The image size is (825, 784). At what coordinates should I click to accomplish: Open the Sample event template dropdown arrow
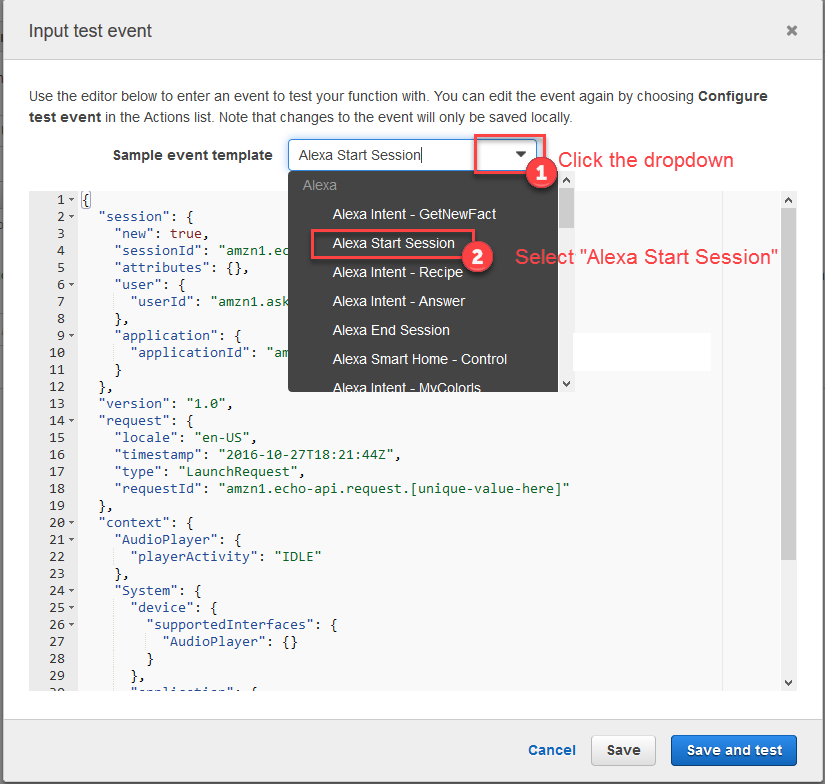tap(520, 155)
